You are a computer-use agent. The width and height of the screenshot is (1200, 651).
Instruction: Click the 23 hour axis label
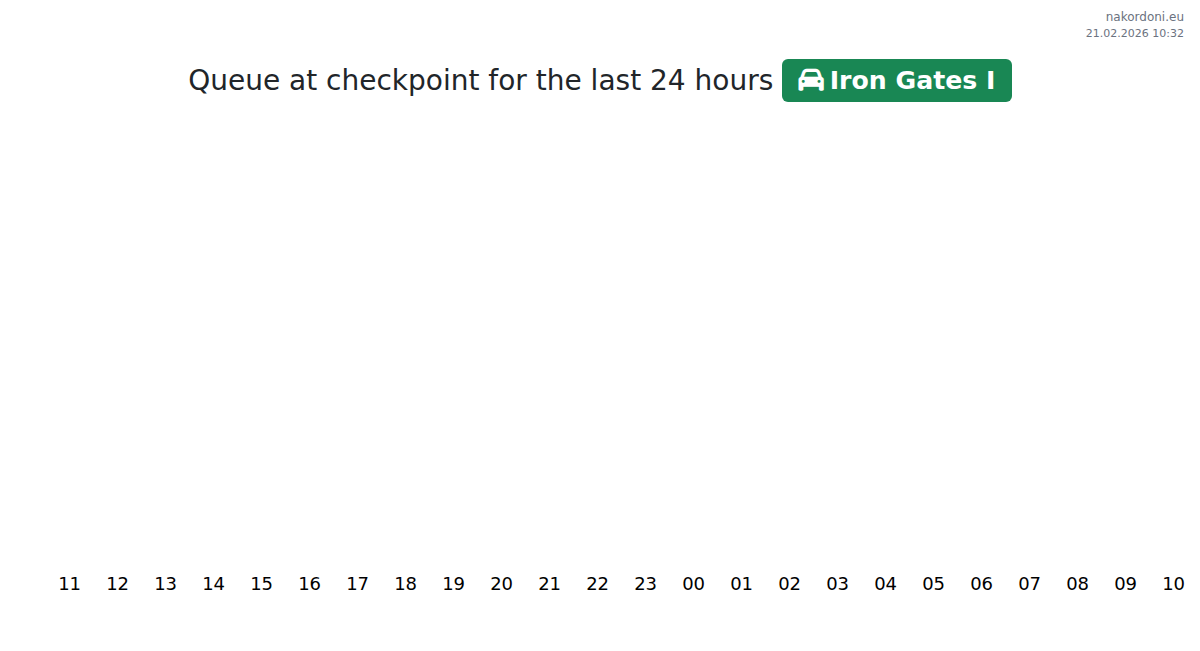[x=645, y=584]
